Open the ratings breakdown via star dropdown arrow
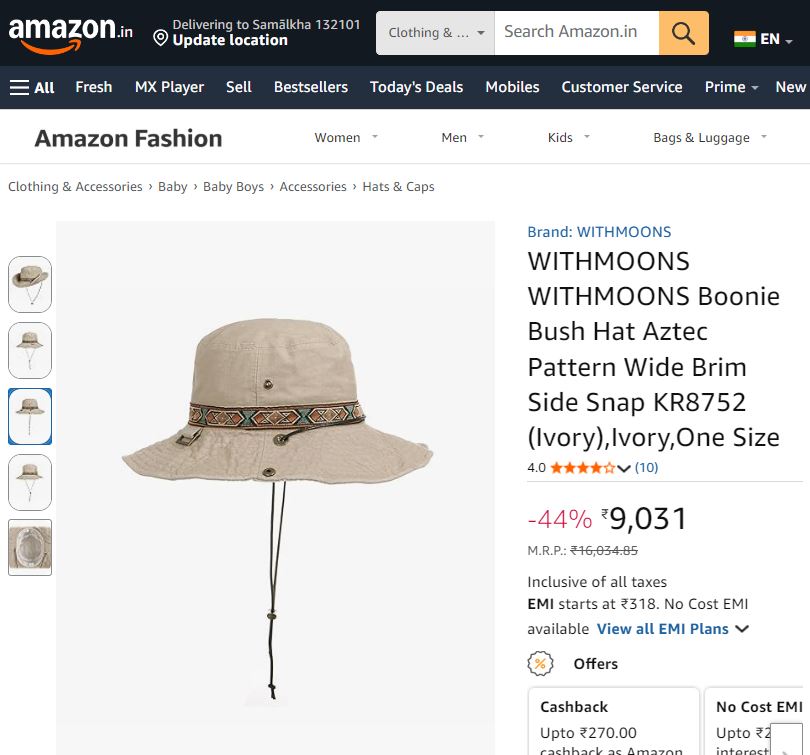The height and width of the screenshot is (755, 810). click(x=624, y=467)
